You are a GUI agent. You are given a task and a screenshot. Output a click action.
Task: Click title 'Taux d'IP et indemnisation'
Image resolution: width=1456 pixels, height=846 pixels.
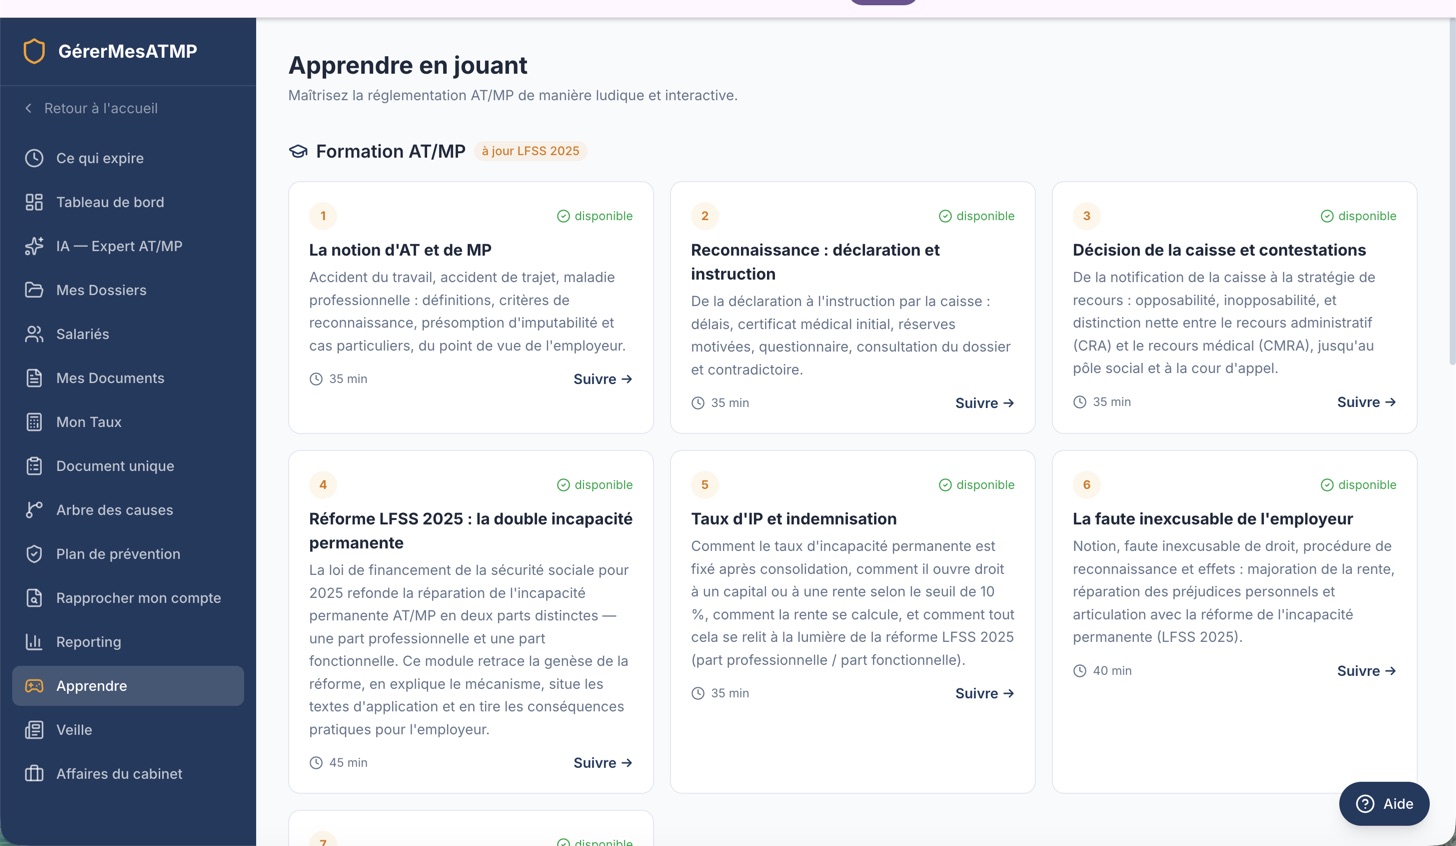click(x=794, y=519)
